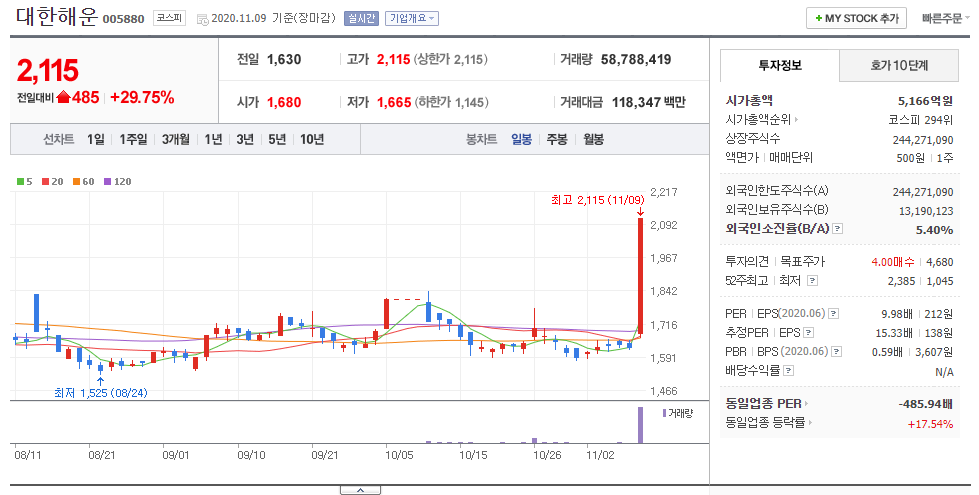Select 1일 line chart period
Viewport: 979px width, 495px height.
[96, 139]
